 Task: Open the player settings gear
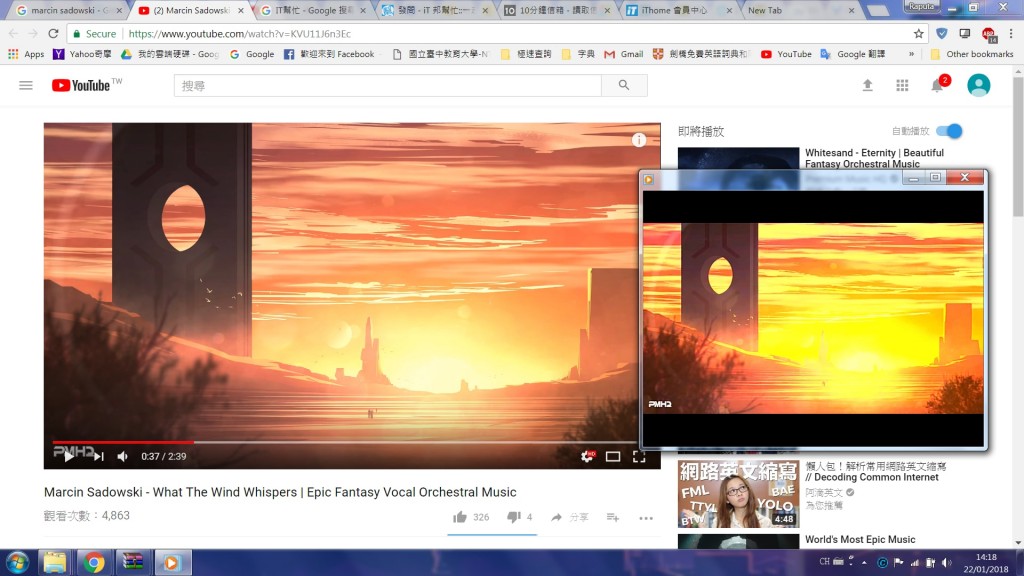[587, 456]
